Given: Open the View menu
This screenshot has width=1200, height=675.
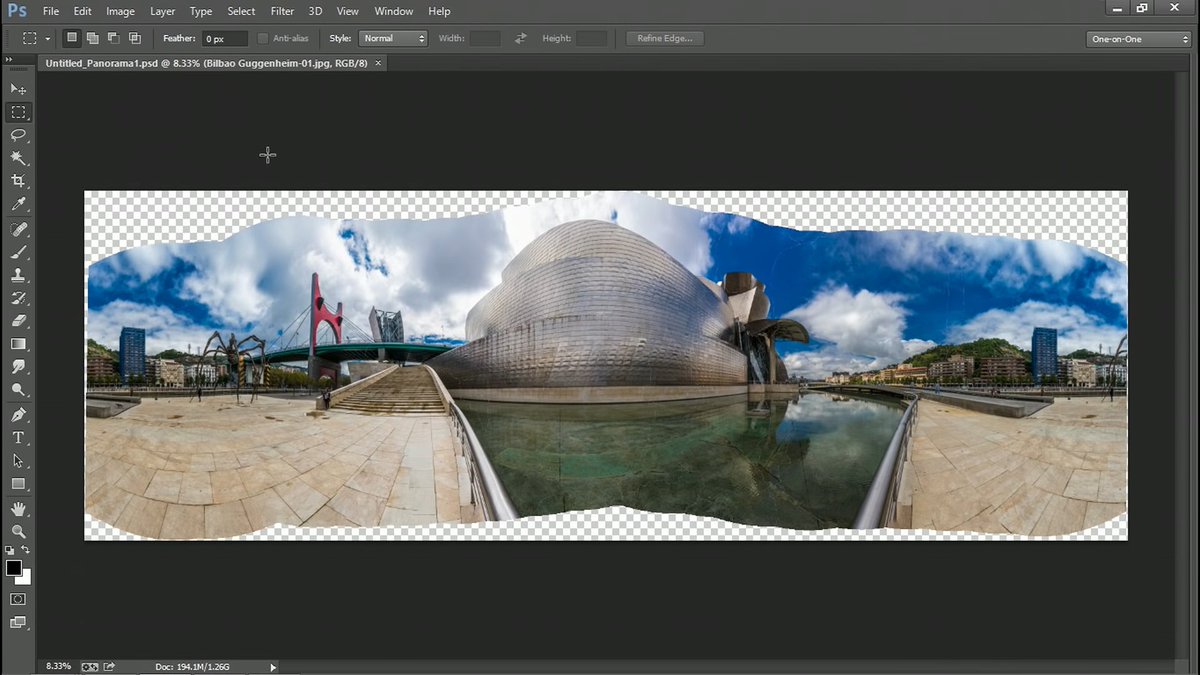Looking at the screenshot, I should 347,11.
